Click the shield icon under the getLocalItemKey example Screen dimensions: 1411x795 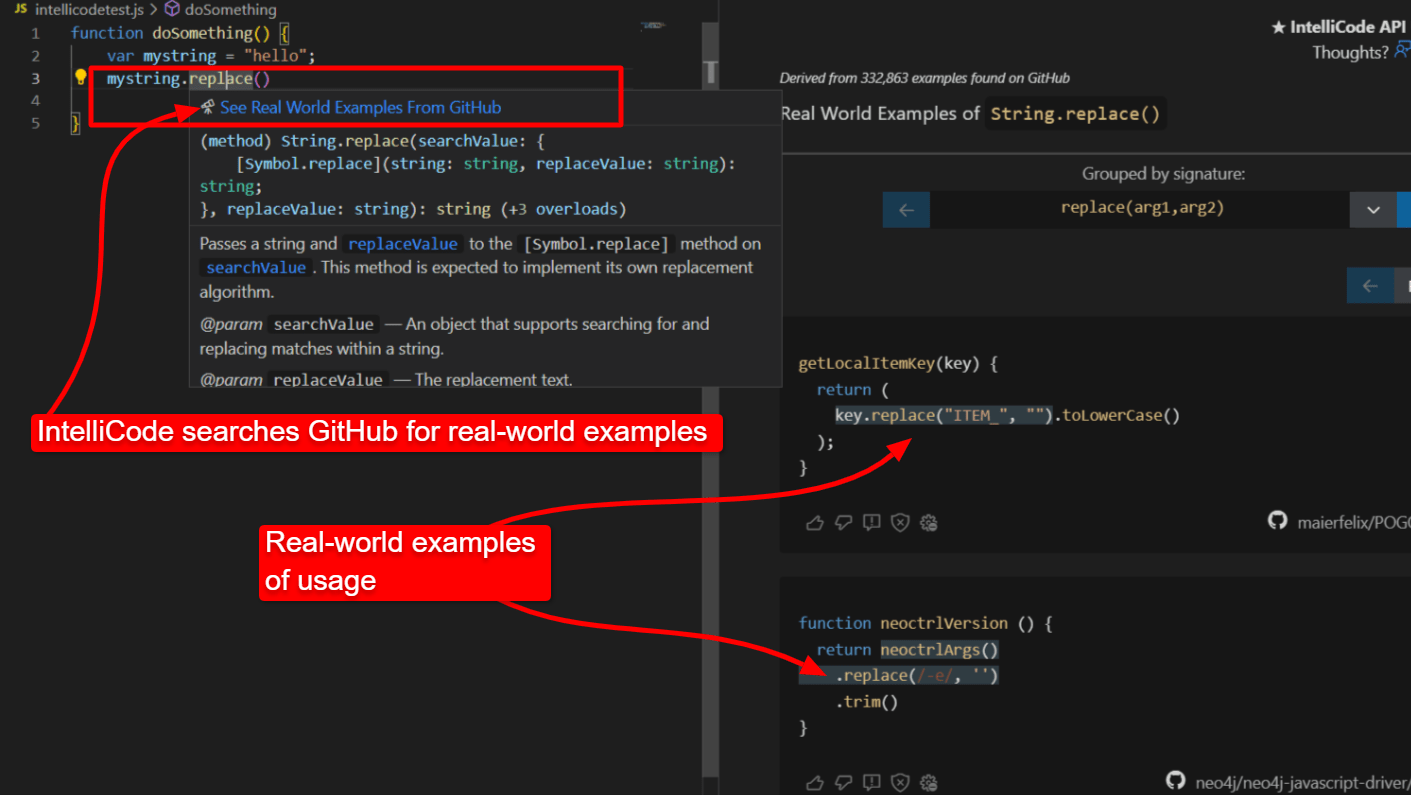(x=900, y=522)
